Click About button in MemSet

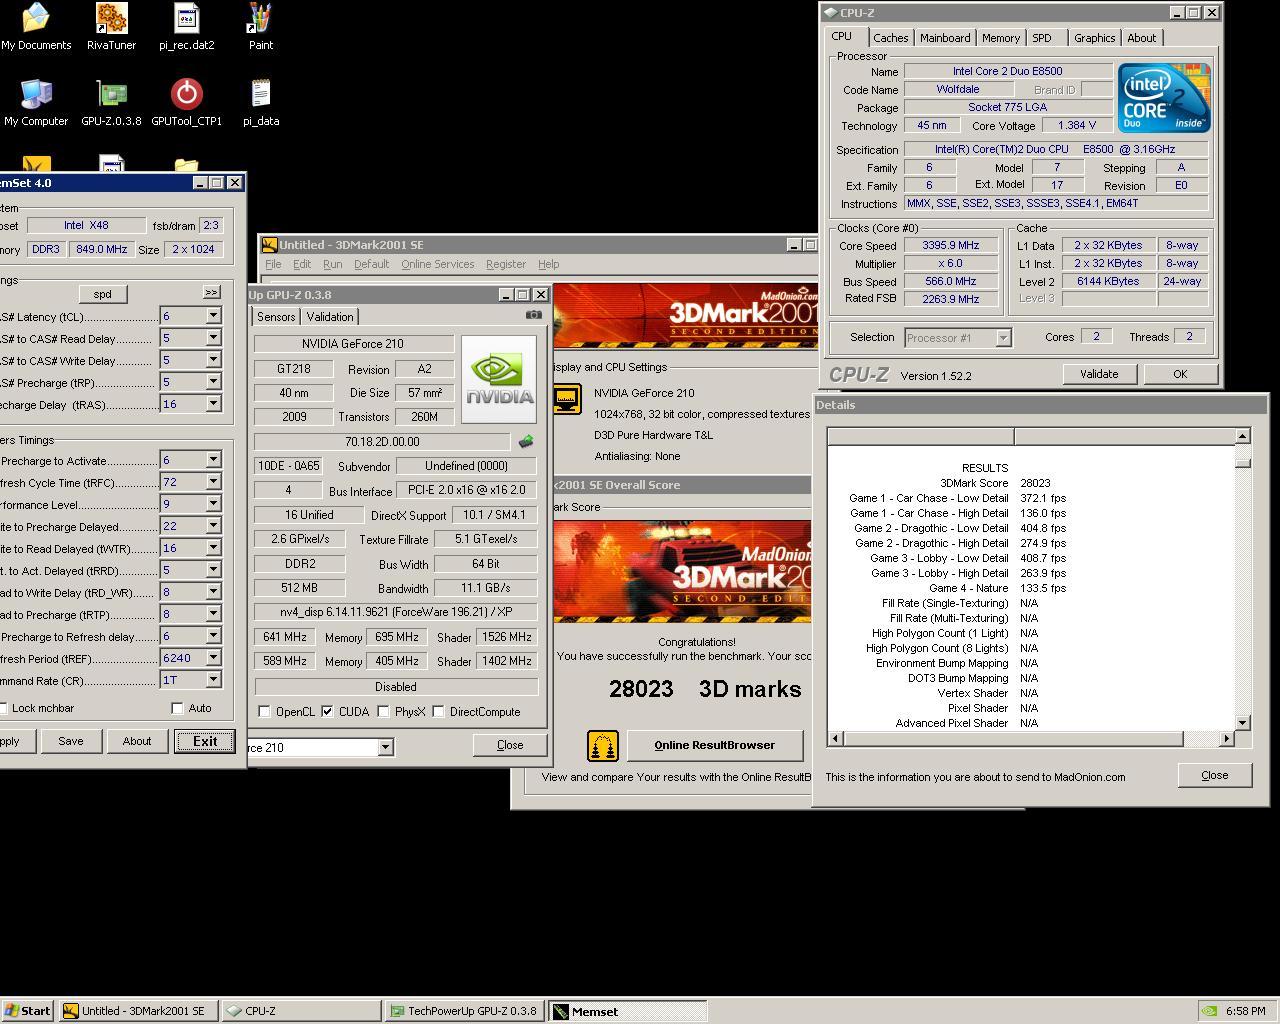[137, 741]
